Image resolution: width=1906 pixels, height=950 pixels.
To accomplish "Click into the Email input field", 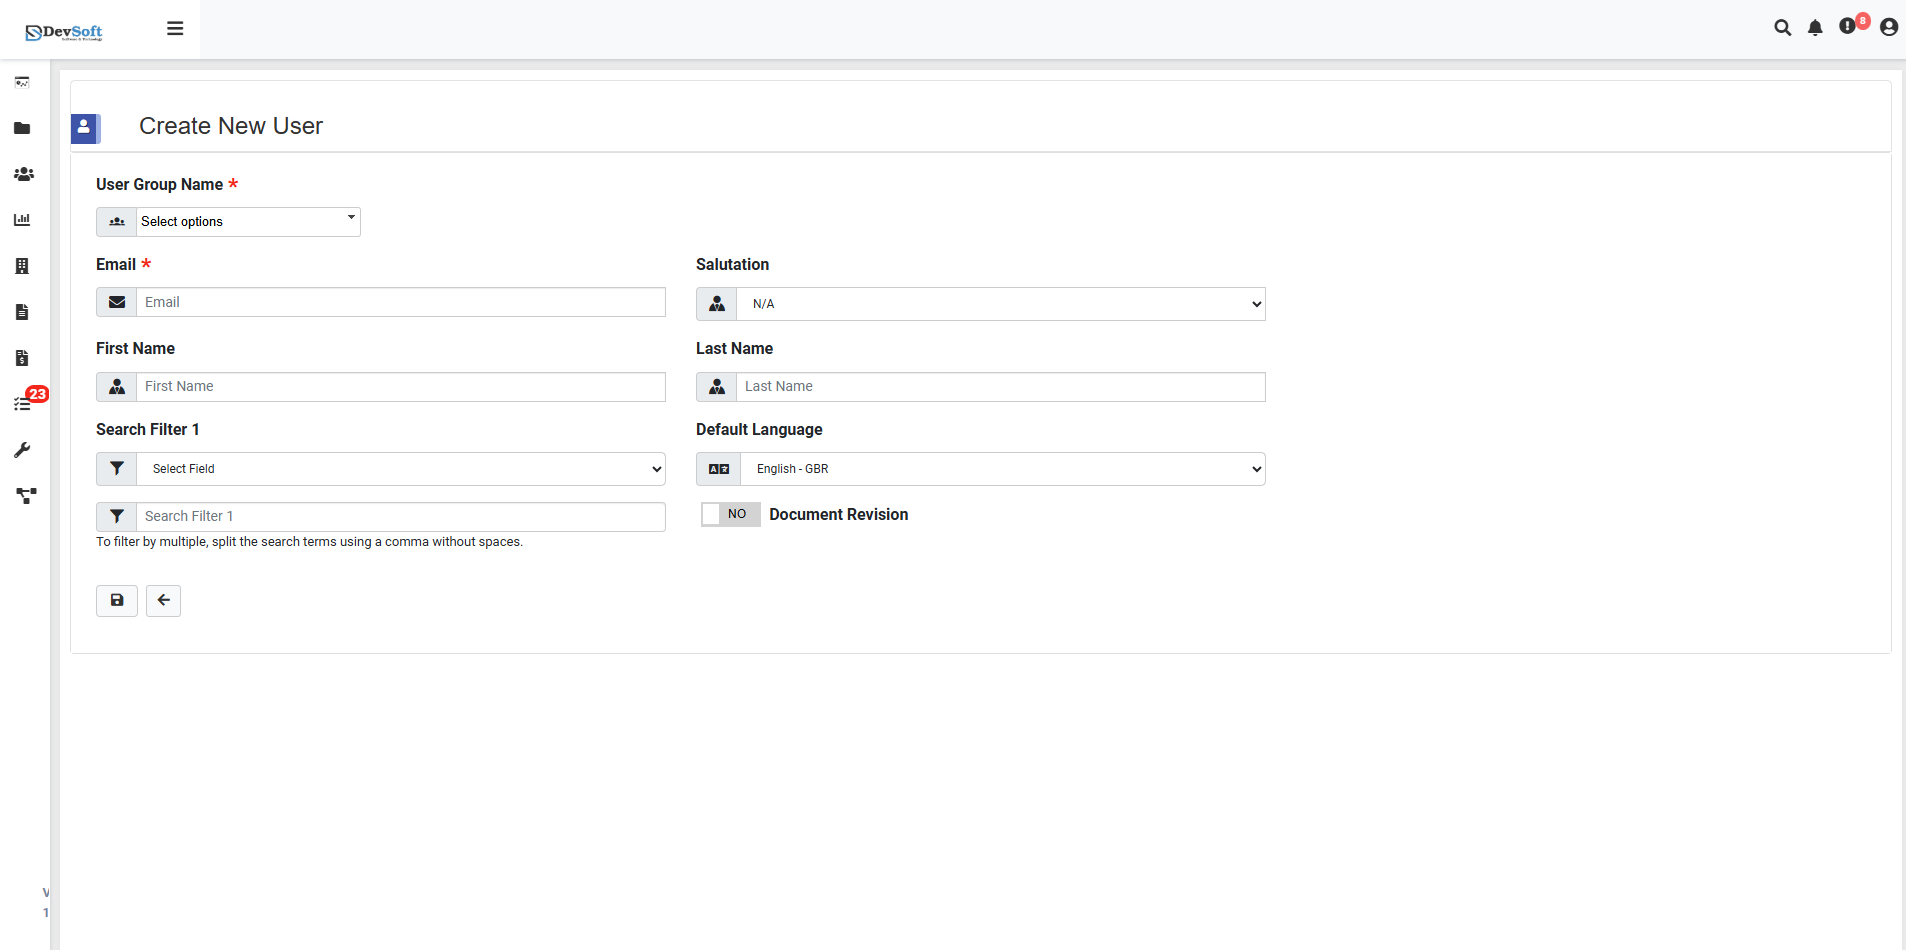I will click(x=400, y=302).
